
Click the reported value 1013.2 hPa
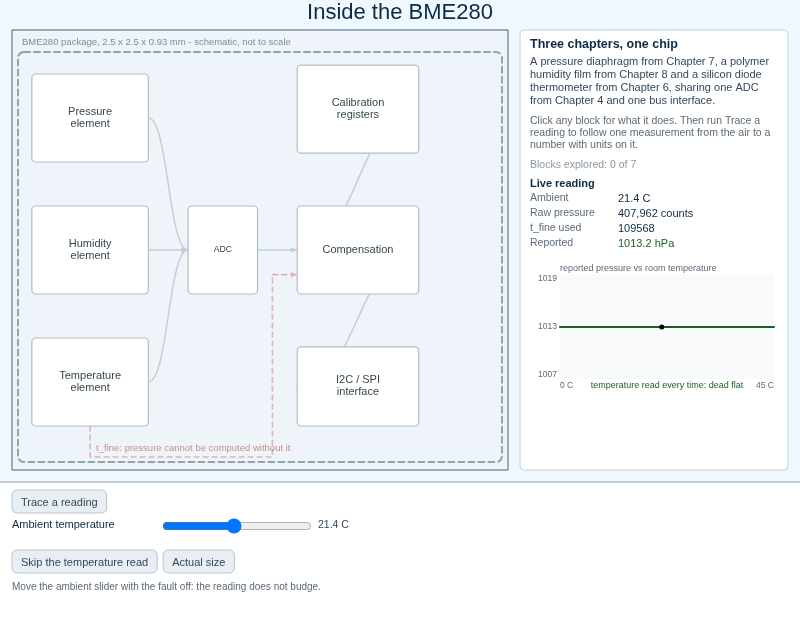(646, 243)
